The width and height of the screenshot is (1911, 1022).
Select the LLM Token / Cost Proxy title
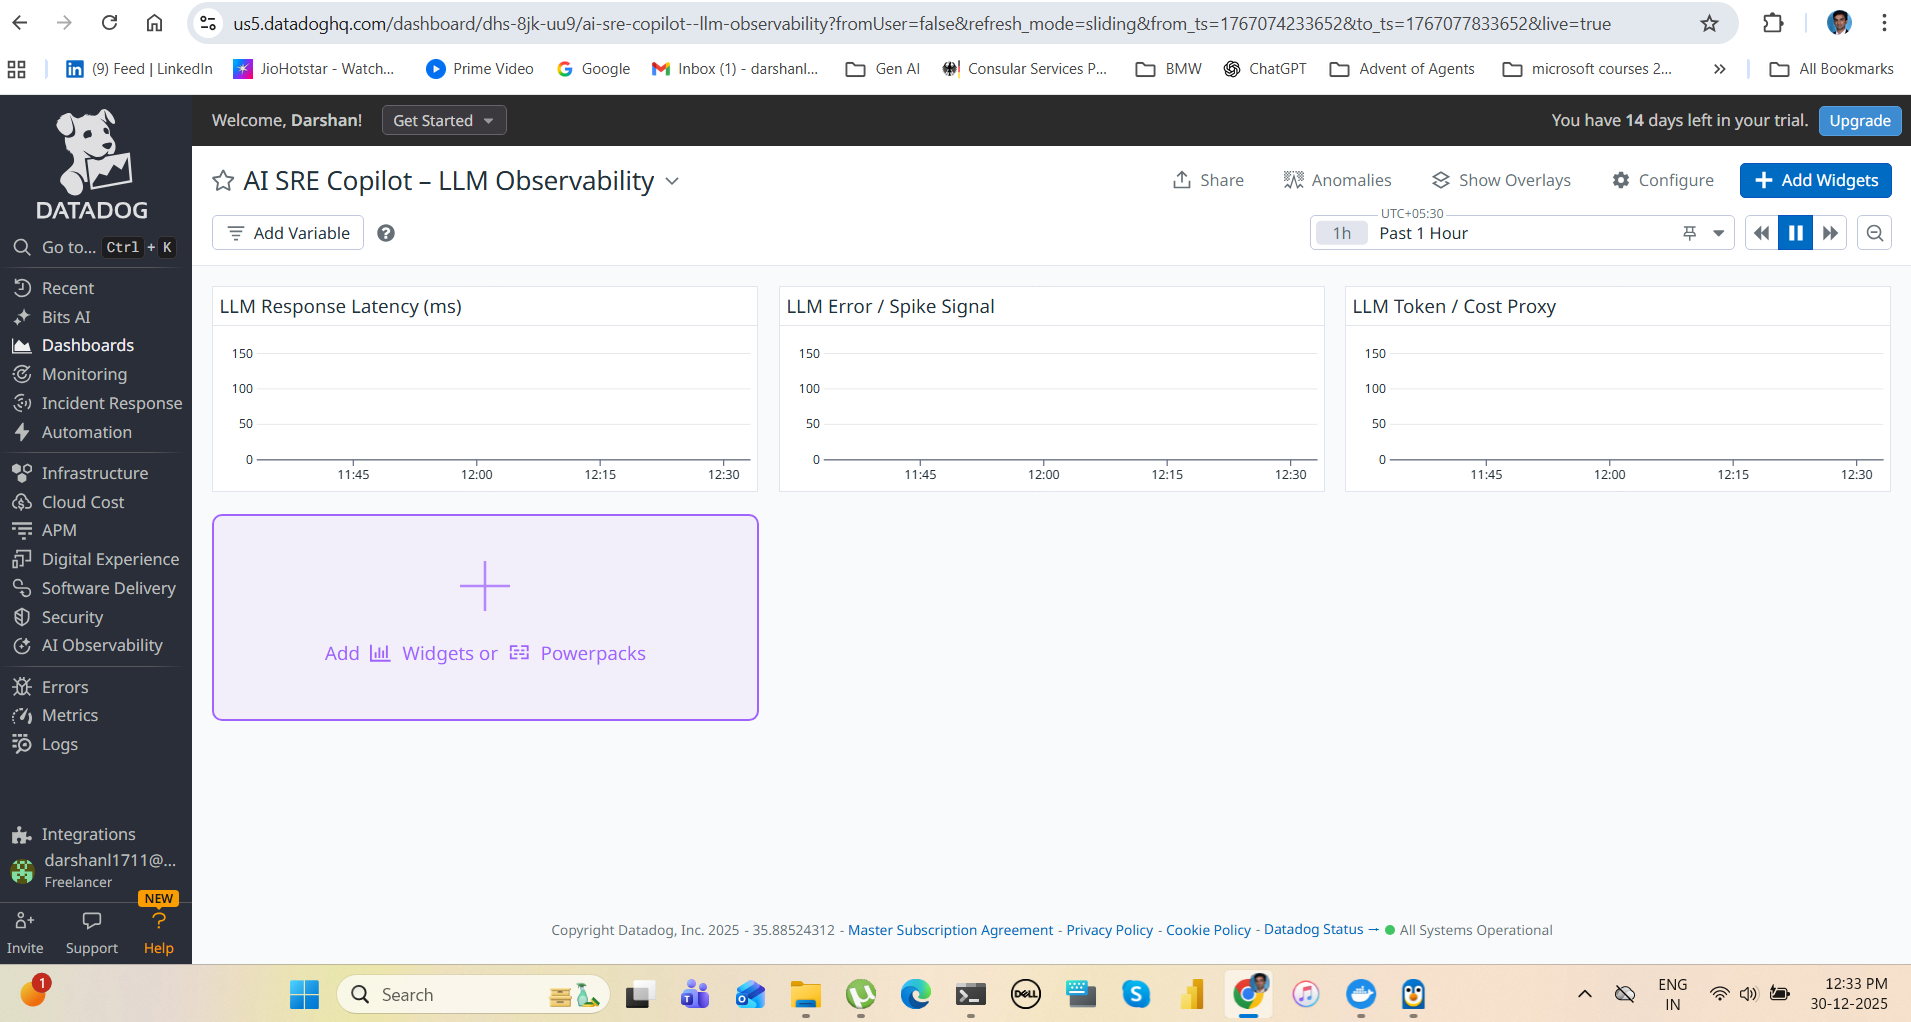[x=1454, y=306]
